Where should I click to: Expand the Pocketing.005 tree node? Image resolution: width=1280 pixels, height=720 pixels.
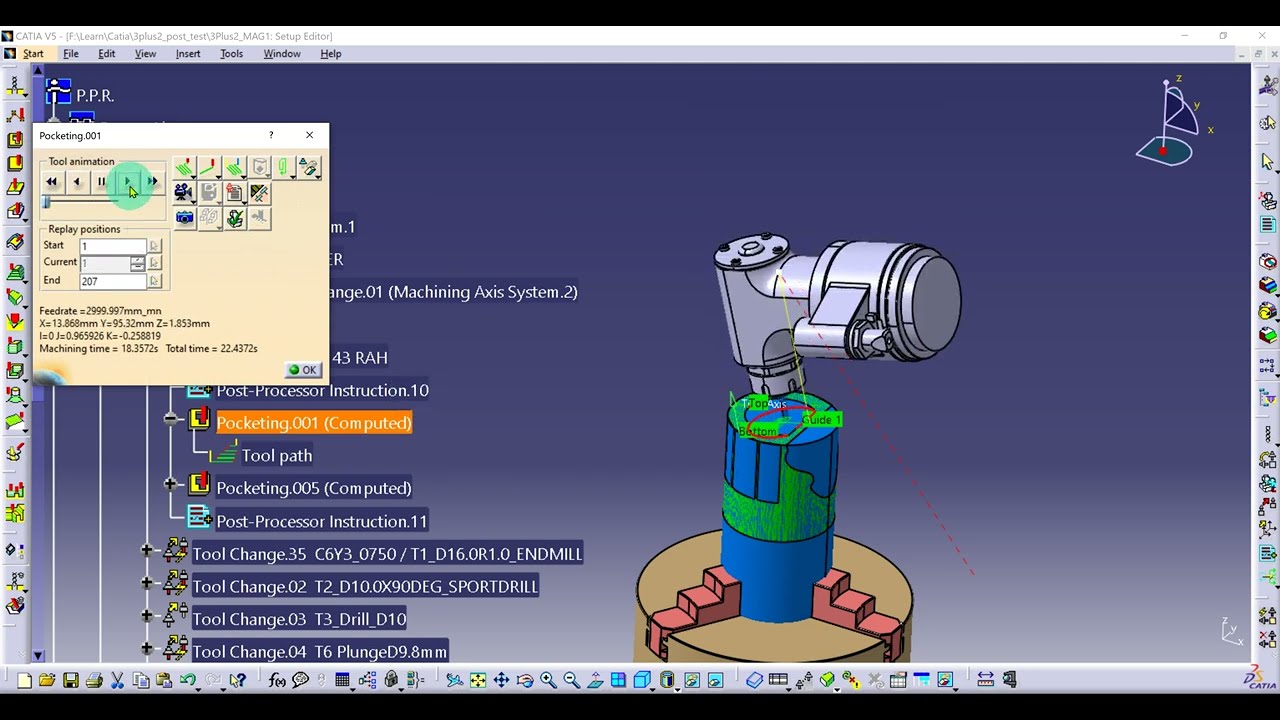[x=170, y=486]
